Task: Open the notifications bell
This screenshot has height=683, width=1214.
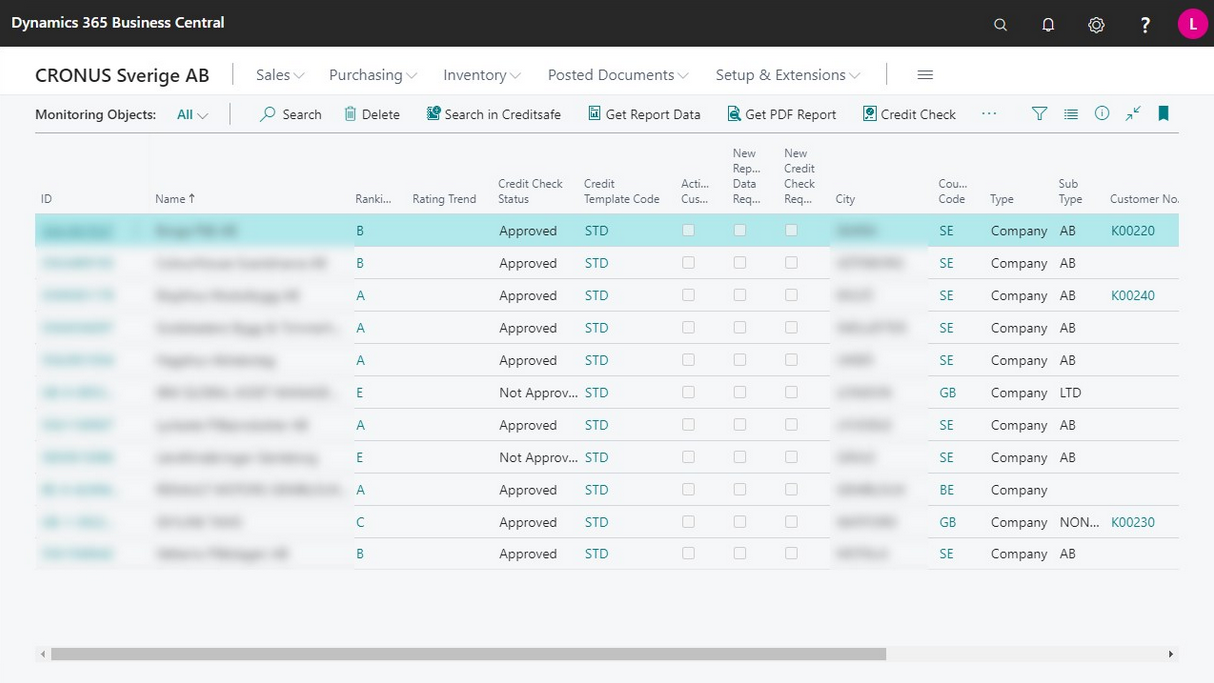Action: pos(1048,24)
